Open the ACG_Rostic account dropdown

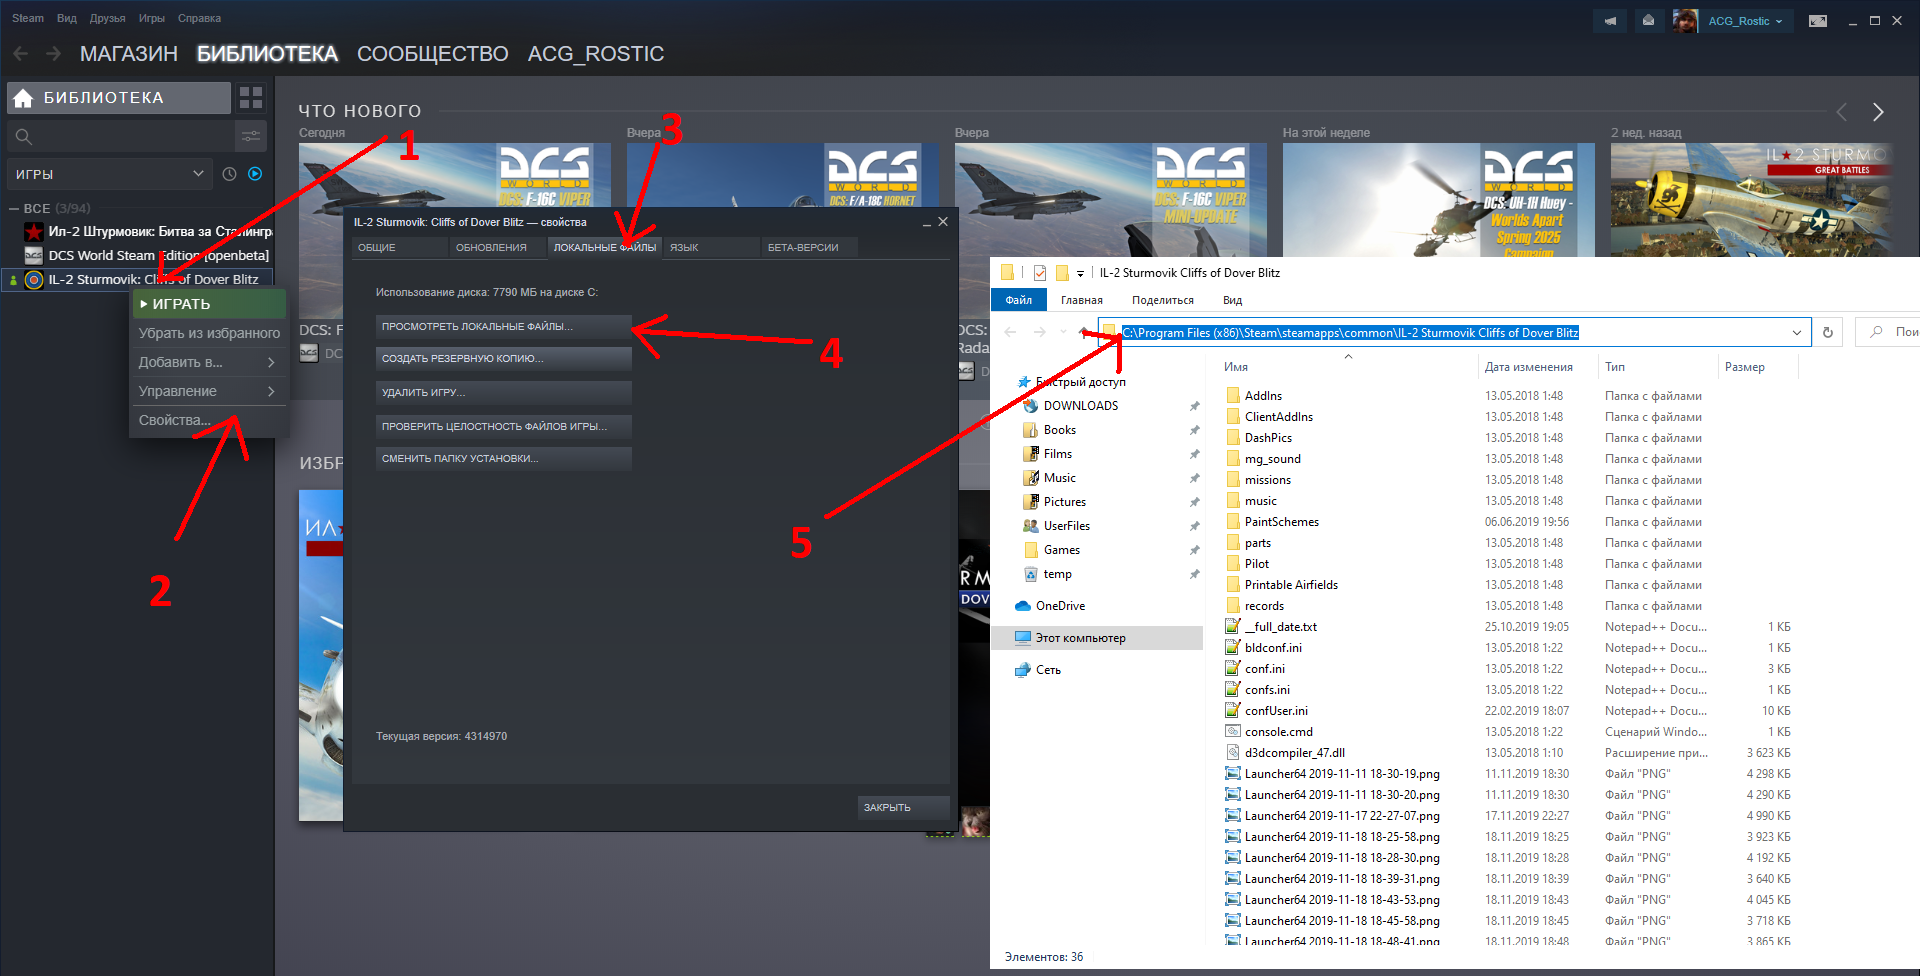click(1745, 21)
